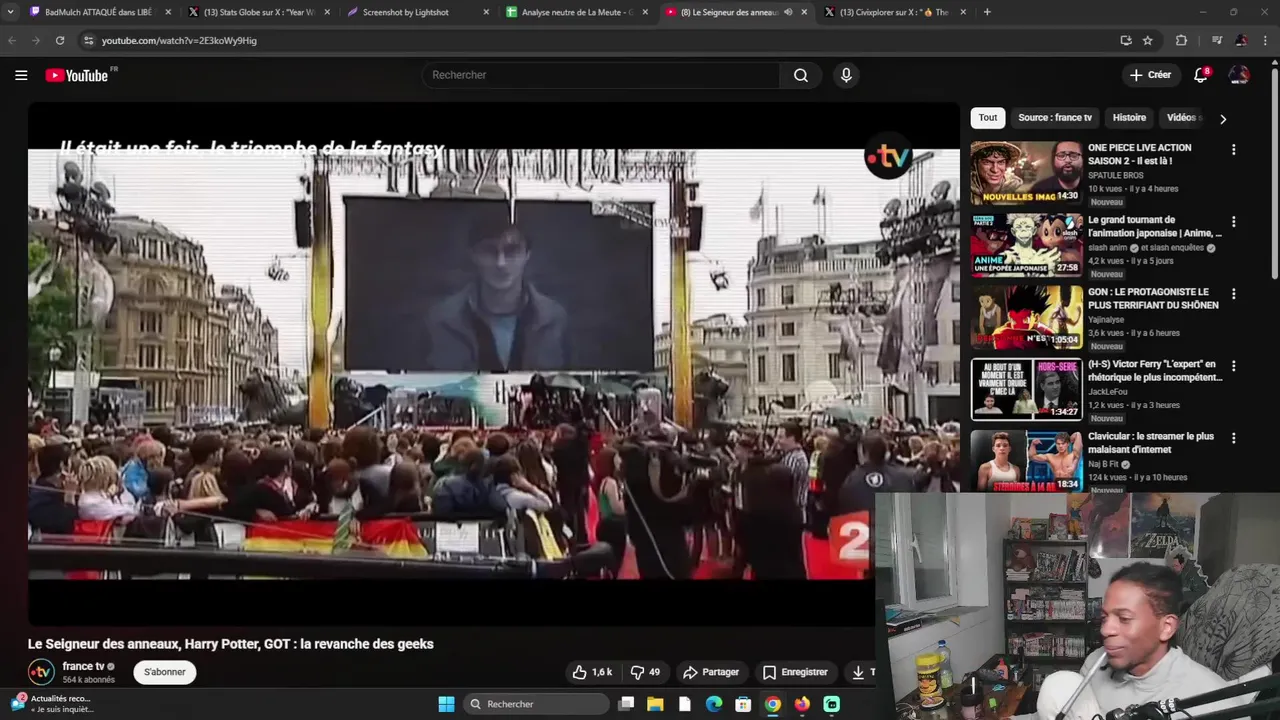Open Firefox from taskbar
The width and height of the screenshot is (1280, 720).
click(x=802, y=704)
